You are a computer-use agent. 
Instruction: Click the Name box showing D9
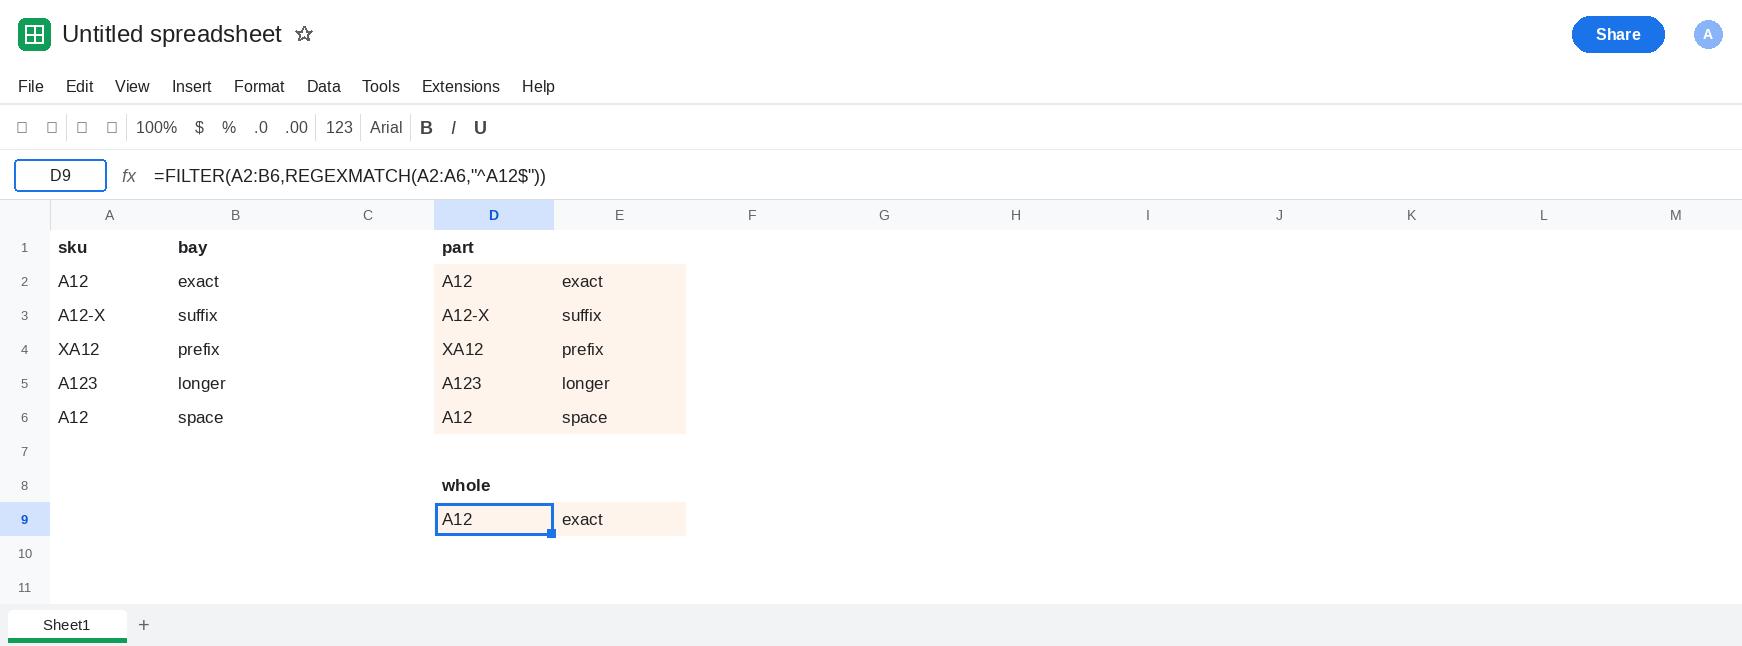[x=60, y=175]
